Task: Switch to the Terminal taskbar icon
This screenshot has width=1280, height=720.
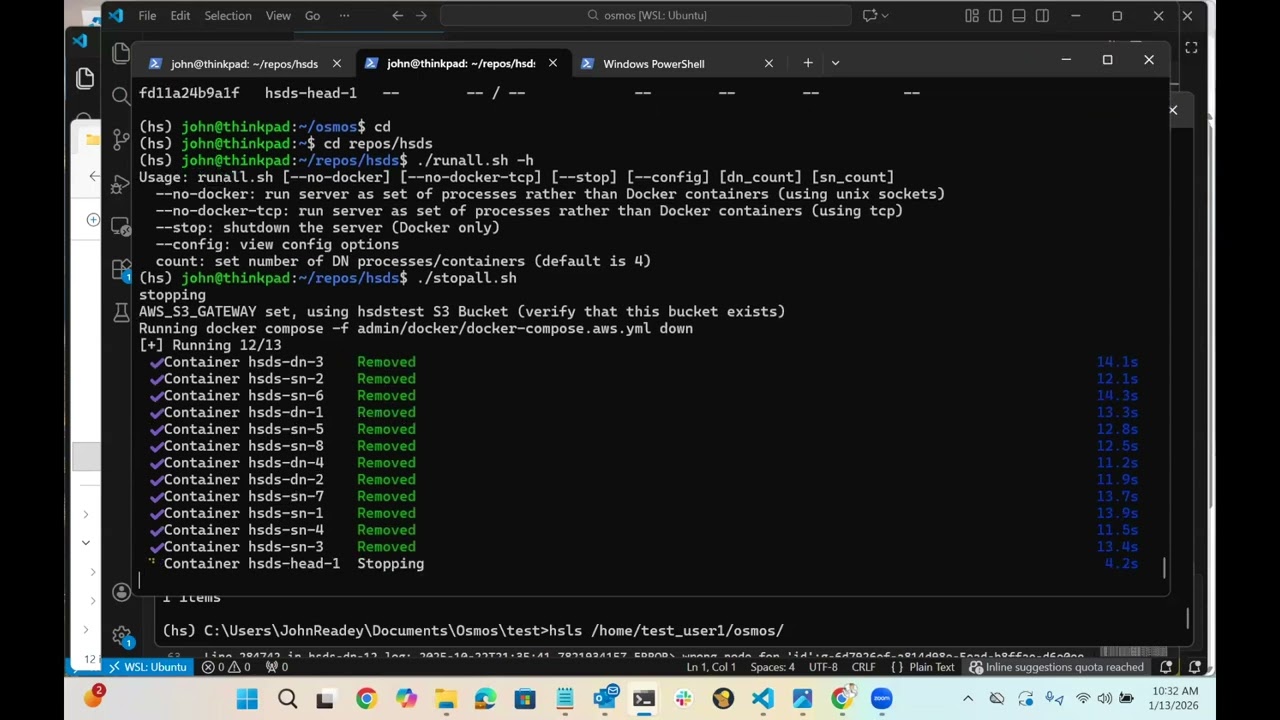Action: click(644, 699)
